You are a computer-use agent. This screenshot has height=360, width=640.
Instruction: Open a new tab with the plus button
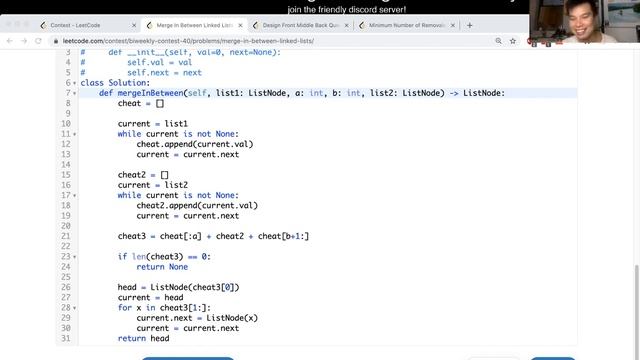click(469, 25)
